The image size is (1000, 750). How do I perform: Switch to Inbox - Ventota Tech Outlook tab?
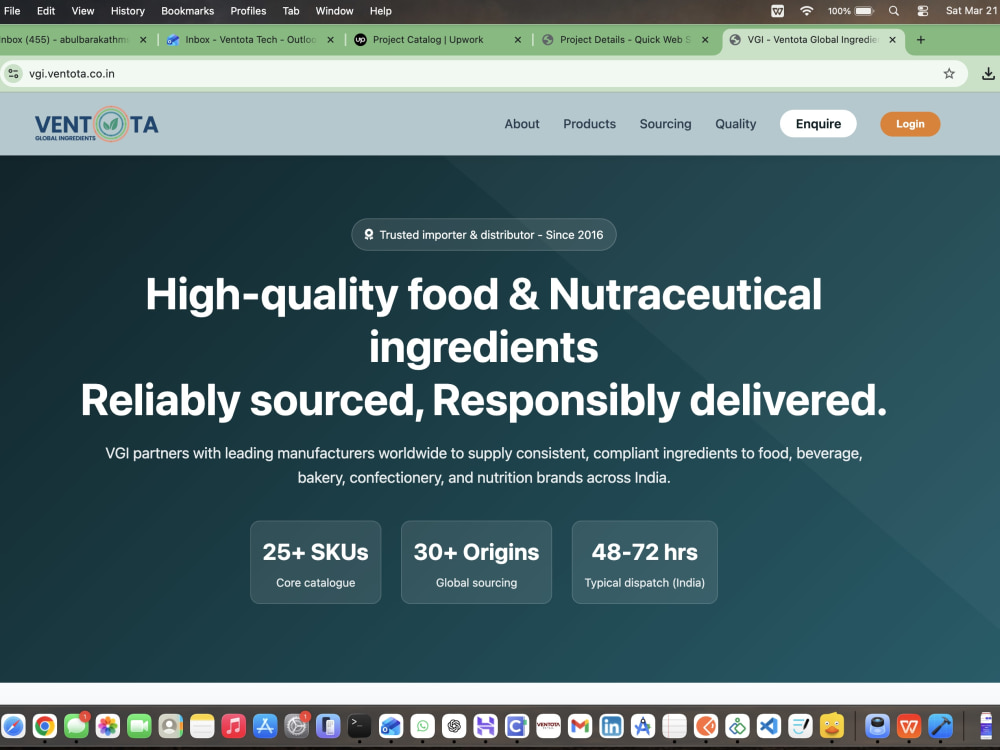point(250,40)
